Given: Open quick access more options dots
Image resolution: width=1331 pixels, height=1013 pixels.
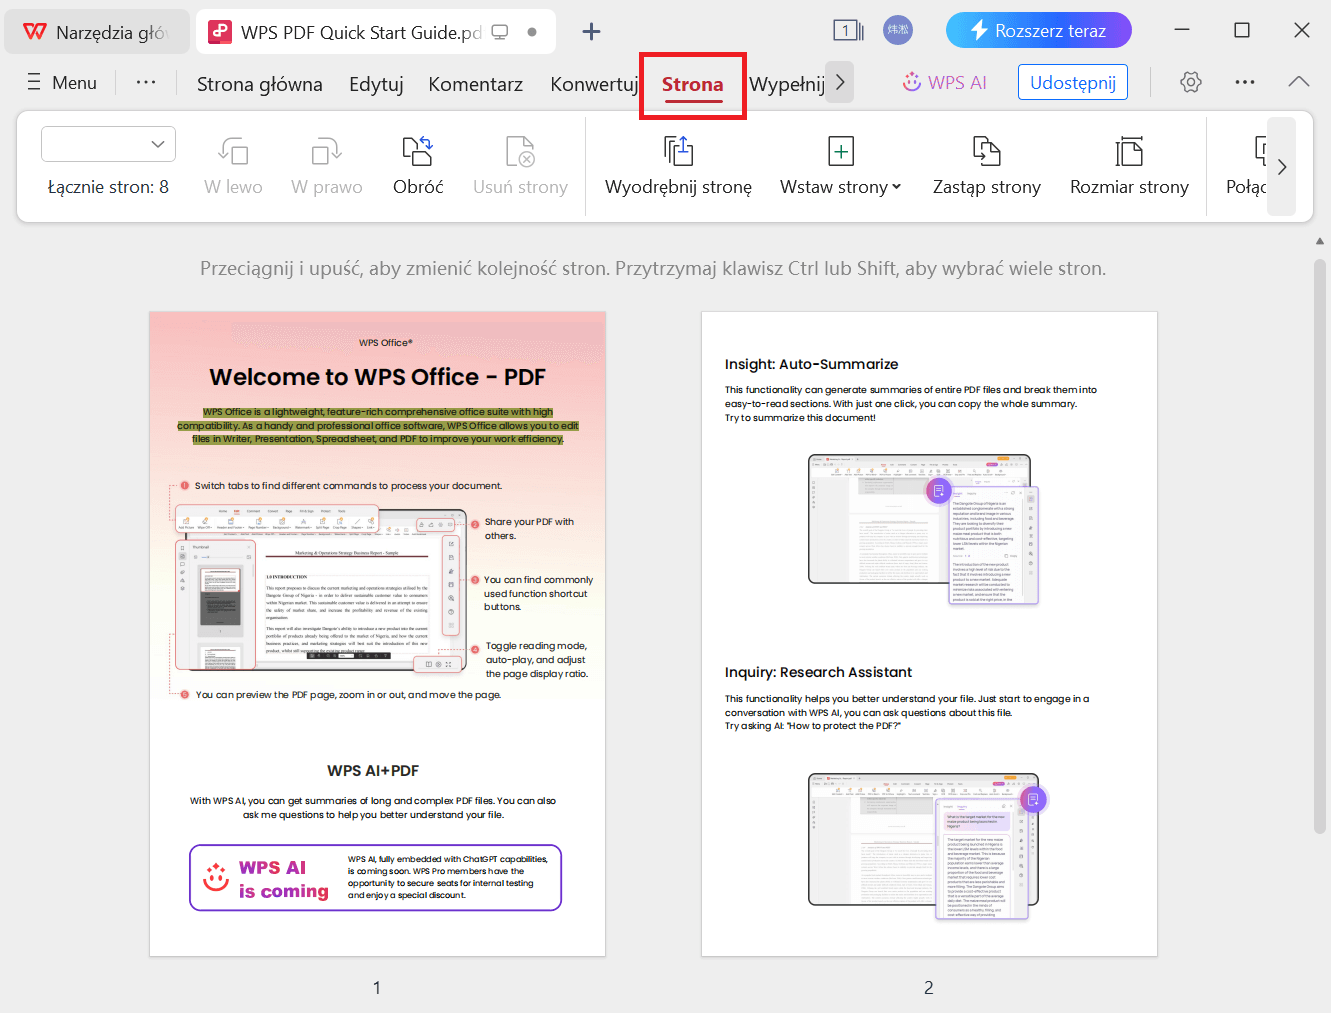Looking at the screenshot, I should click(146, 82).
